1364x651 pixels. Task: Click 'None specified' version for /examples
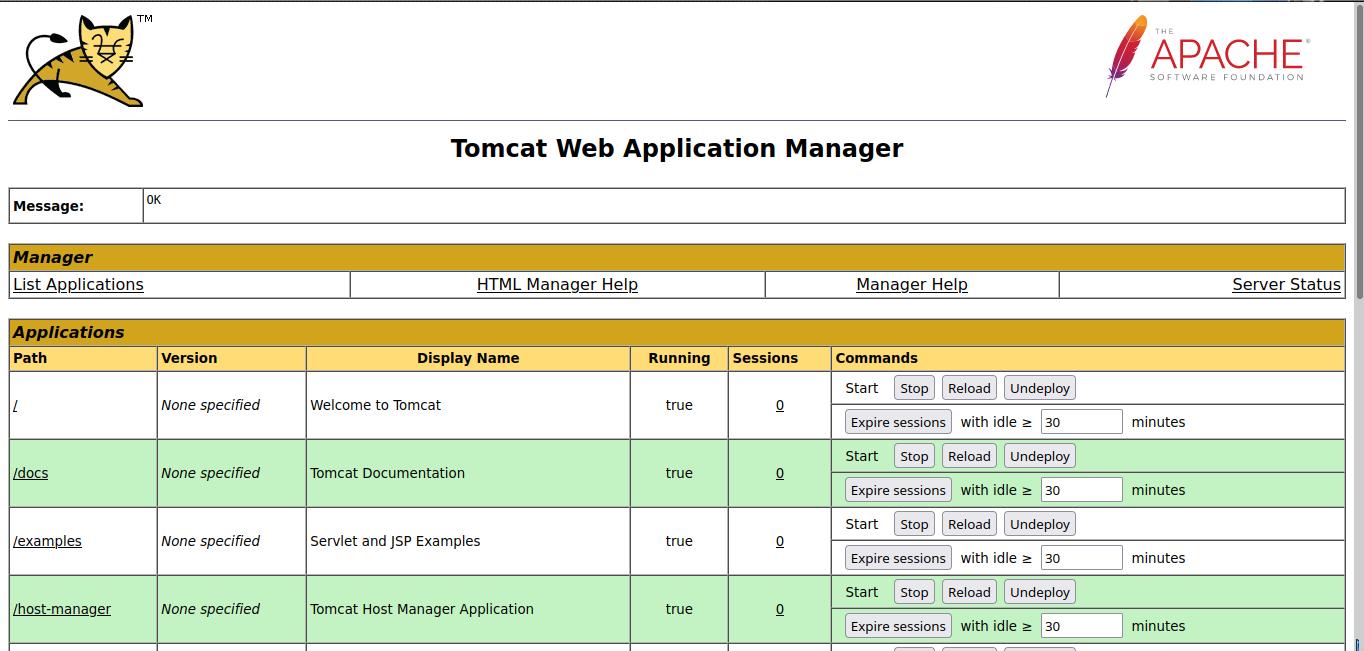click(x=210, y=541)
